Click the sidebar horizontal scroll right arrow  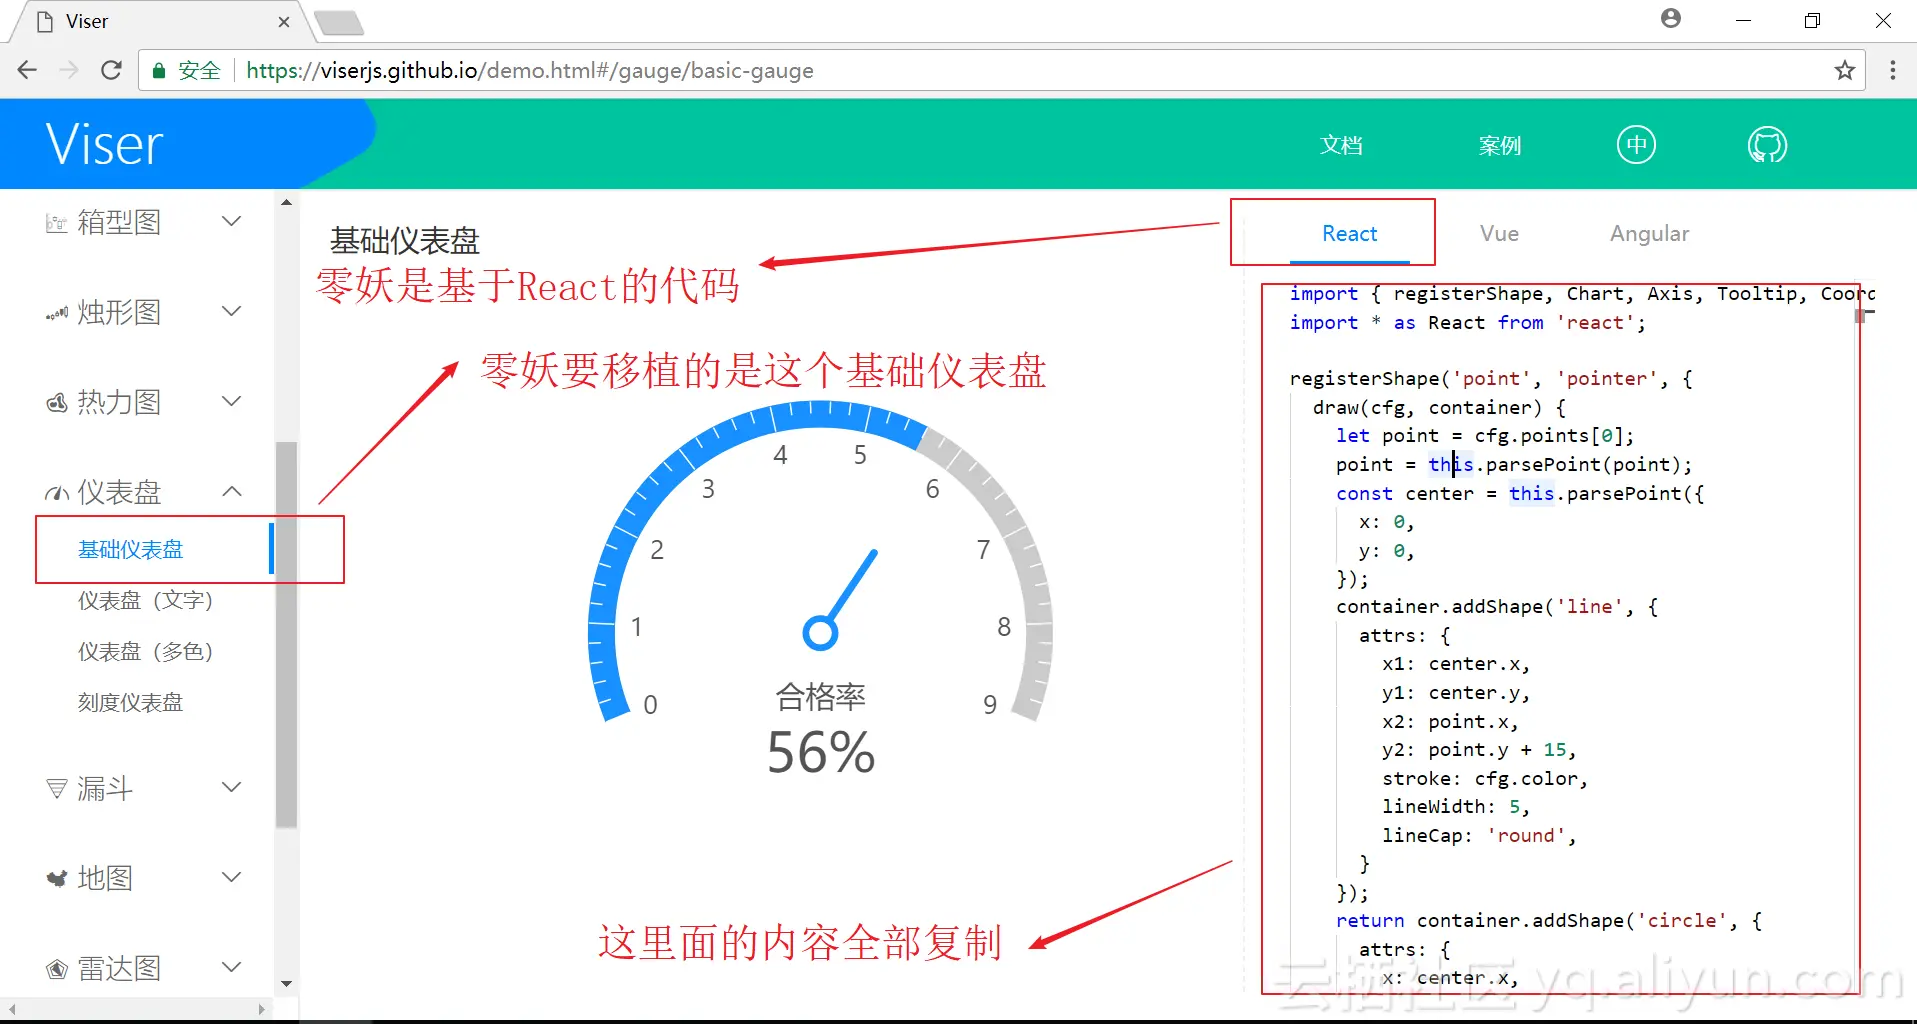(263, 1009)
